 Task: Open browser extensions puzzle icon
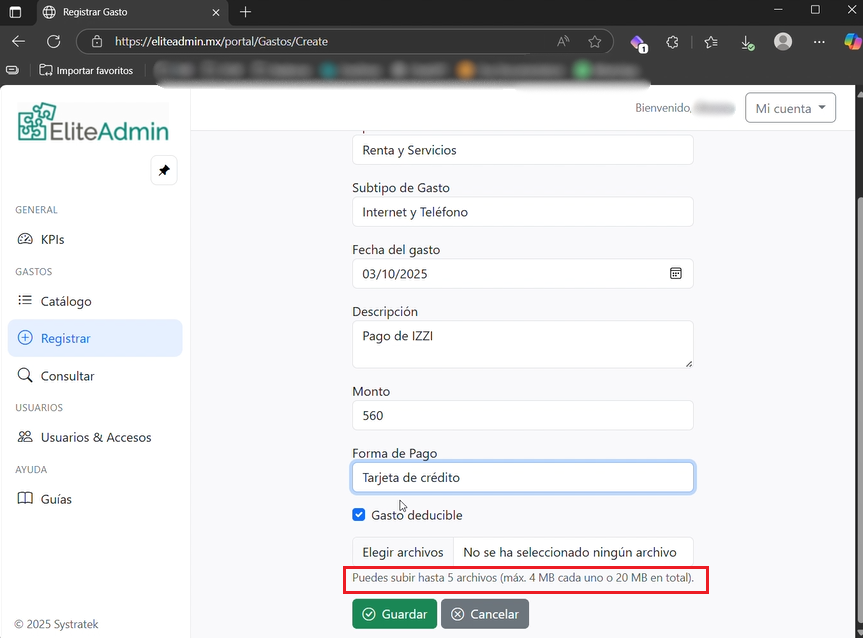(x=672, y=42)
